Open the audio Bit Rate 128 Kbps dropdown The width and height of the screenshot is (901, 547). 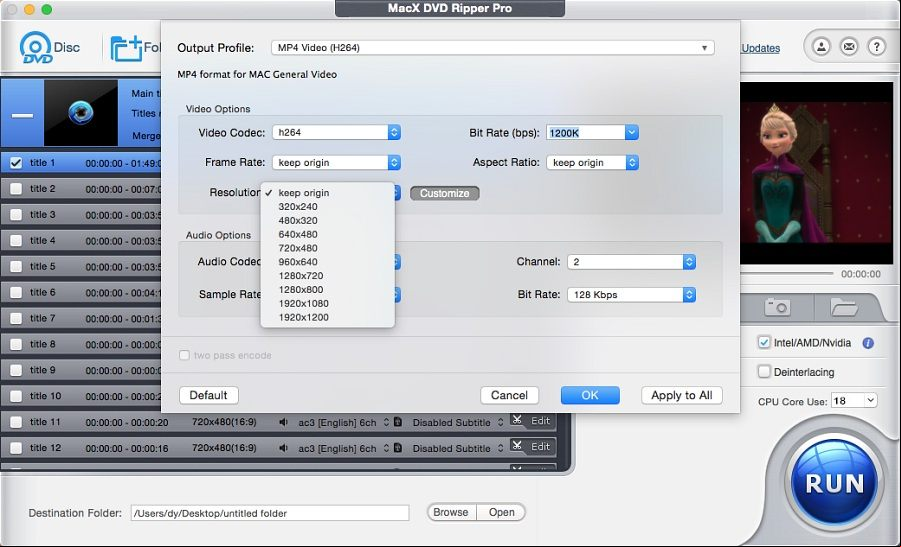(632, 295)
